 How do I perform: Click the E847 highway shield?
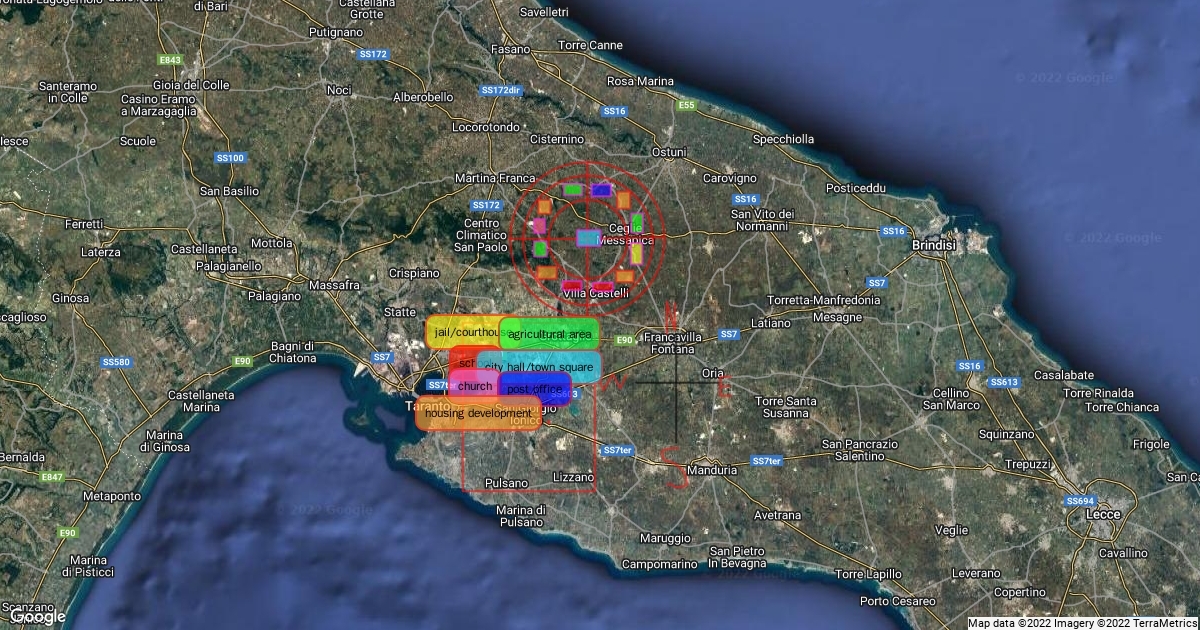point(52,478)
